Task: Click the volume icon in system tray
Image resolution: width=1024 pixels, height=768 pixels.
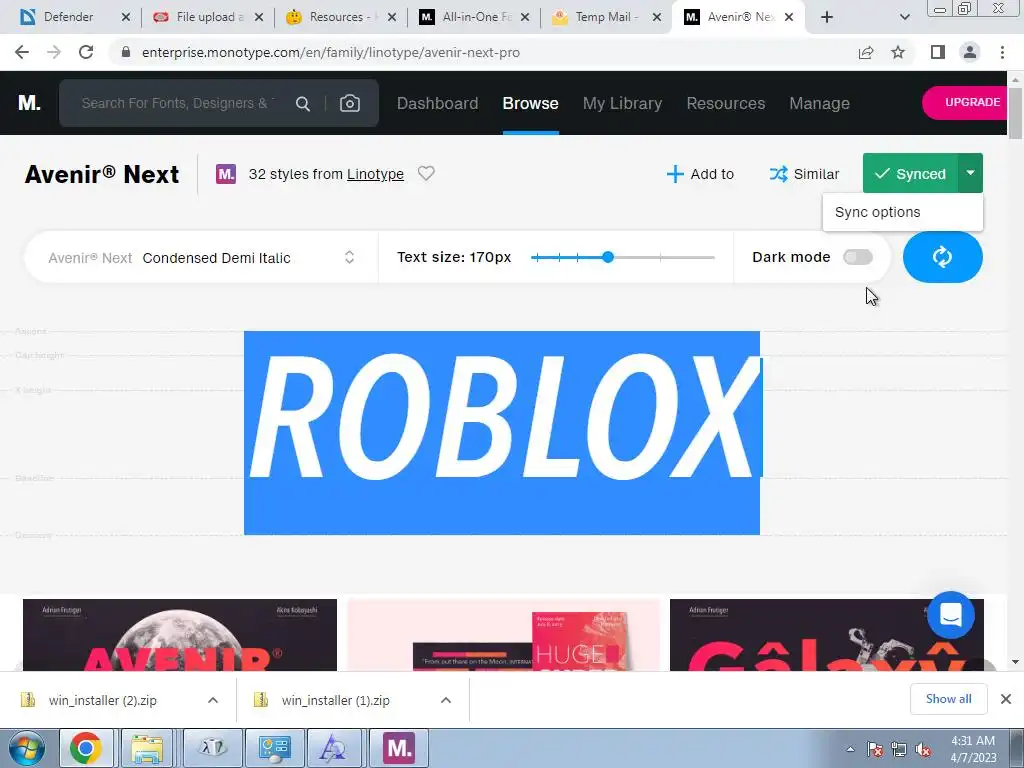Action: tap(923, 750)
